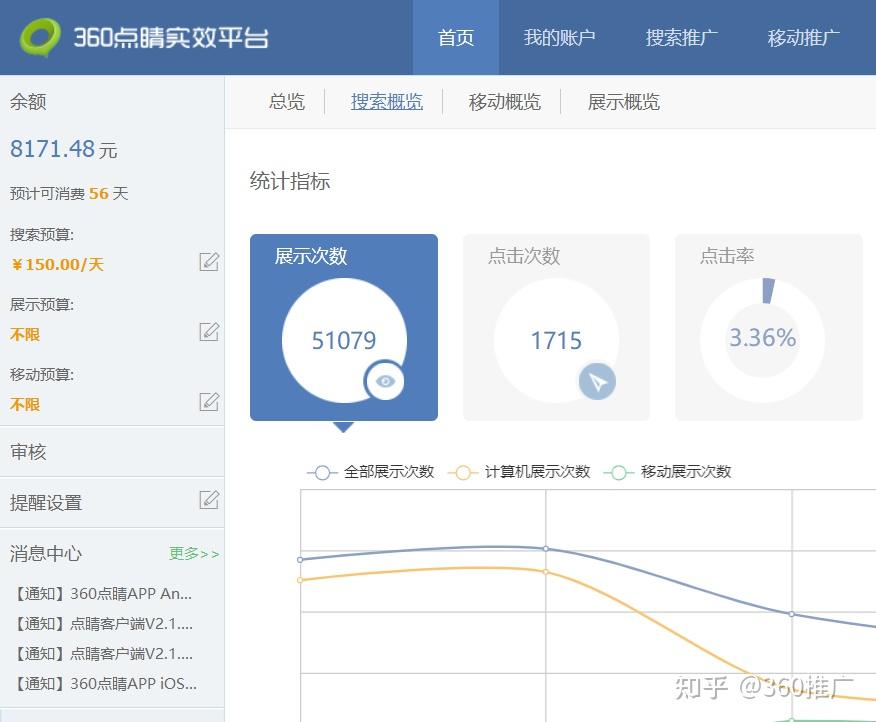This screenshot has height=722, width=876.
Task: Click the 不限 value under 展示预算
Action: (x=25, y=334)
